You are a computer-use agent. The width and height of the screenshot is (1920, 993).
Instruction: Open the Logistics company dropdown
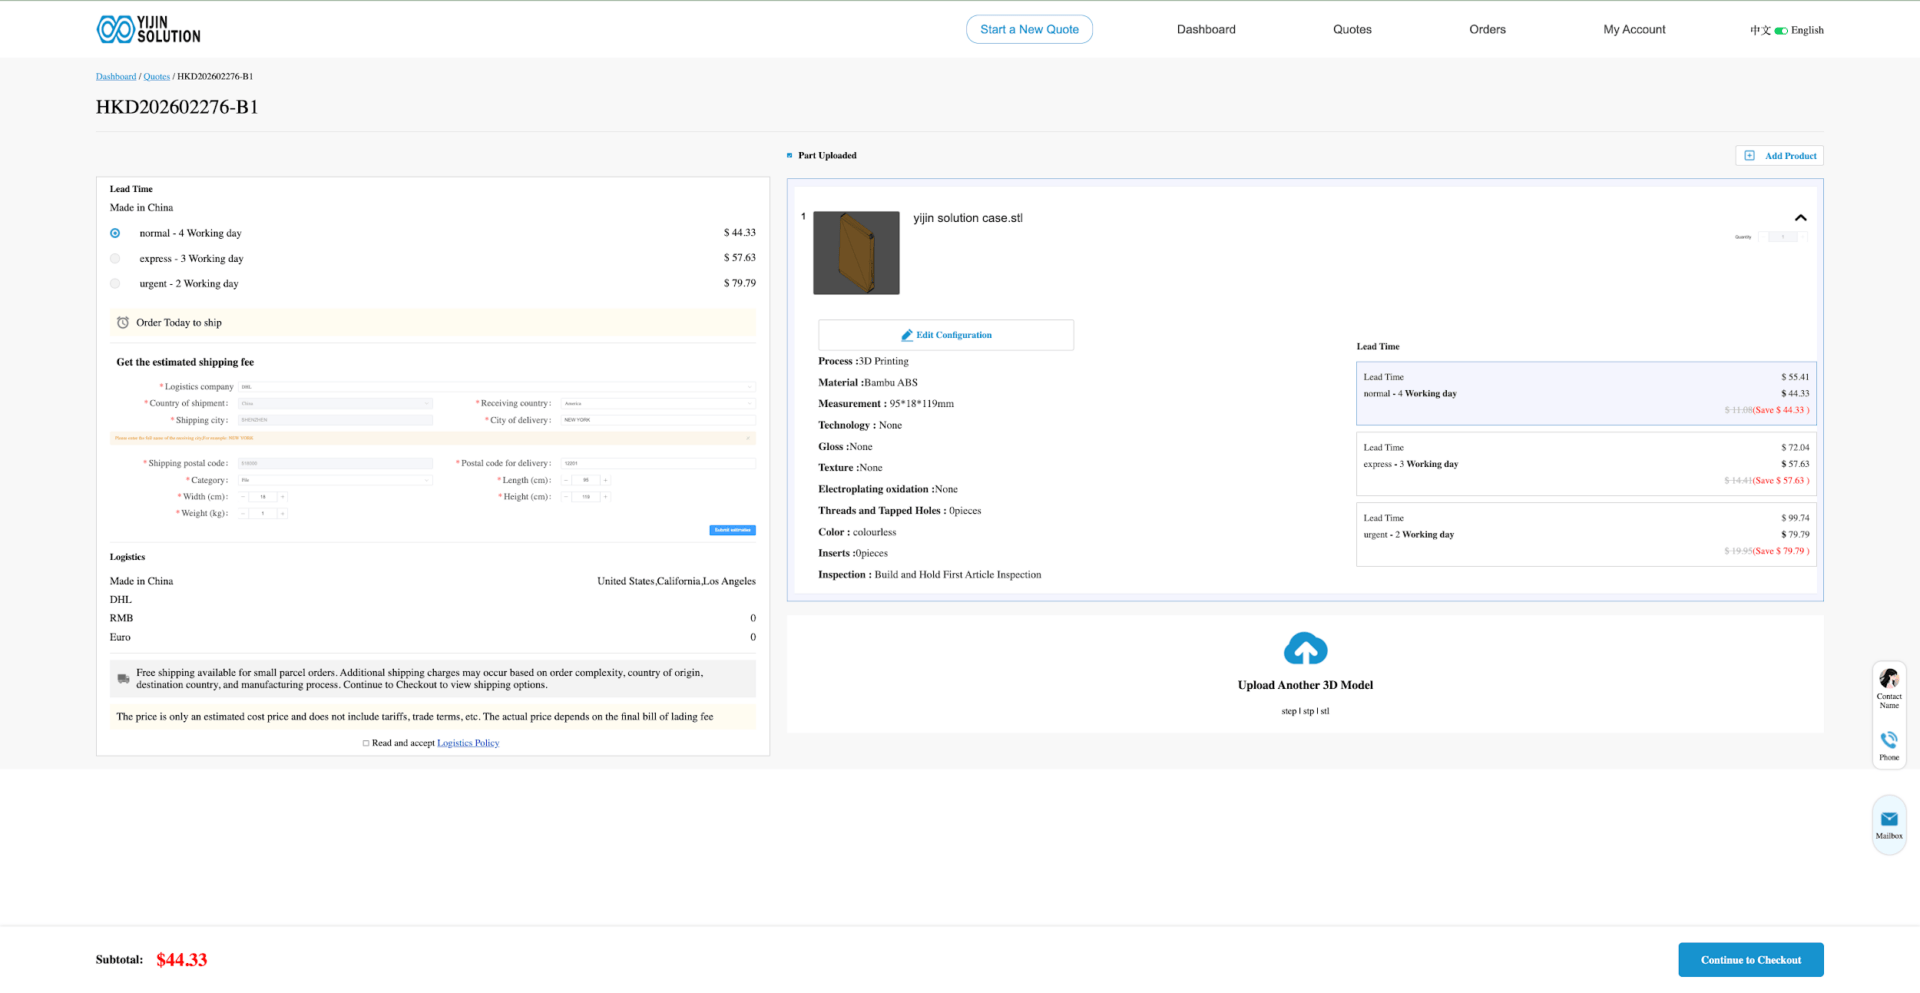(496, 387)
